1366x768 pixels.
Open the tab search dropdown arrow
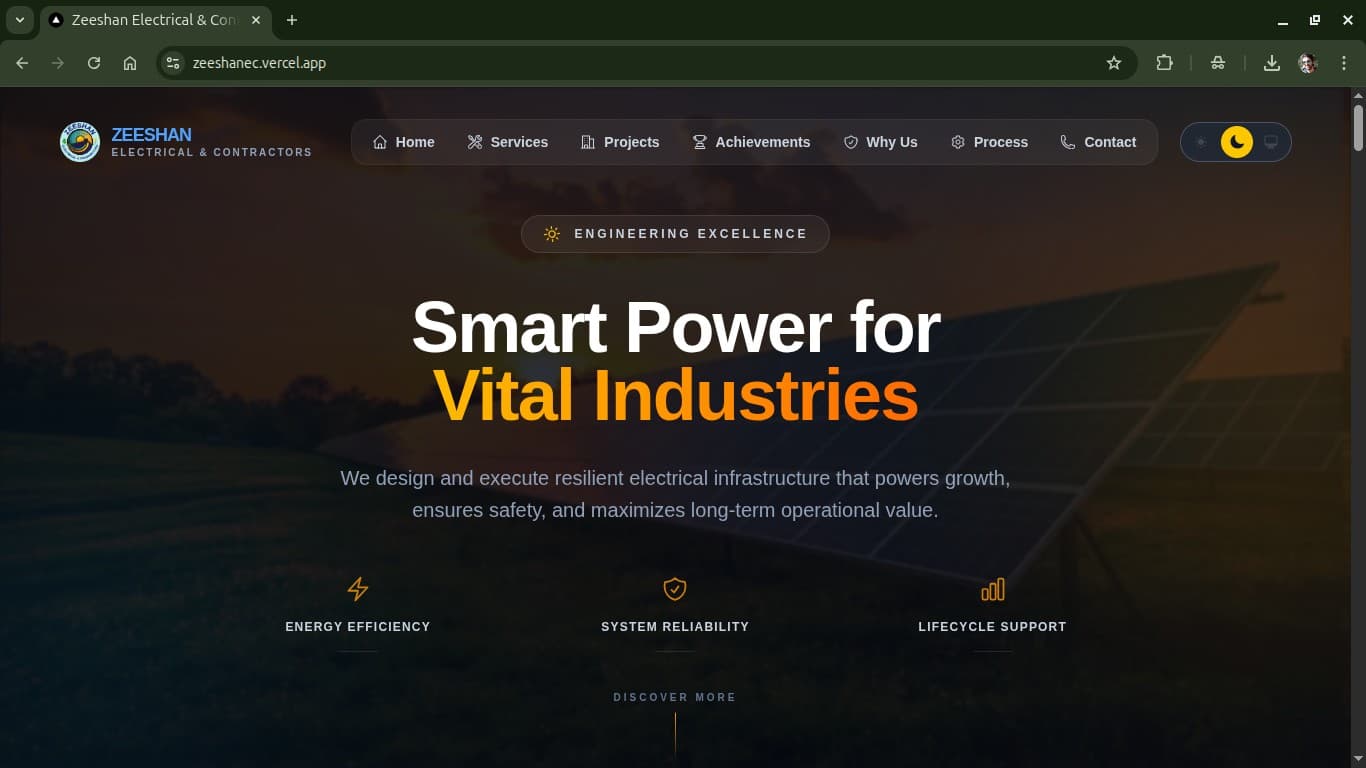[x=19, y=20]
